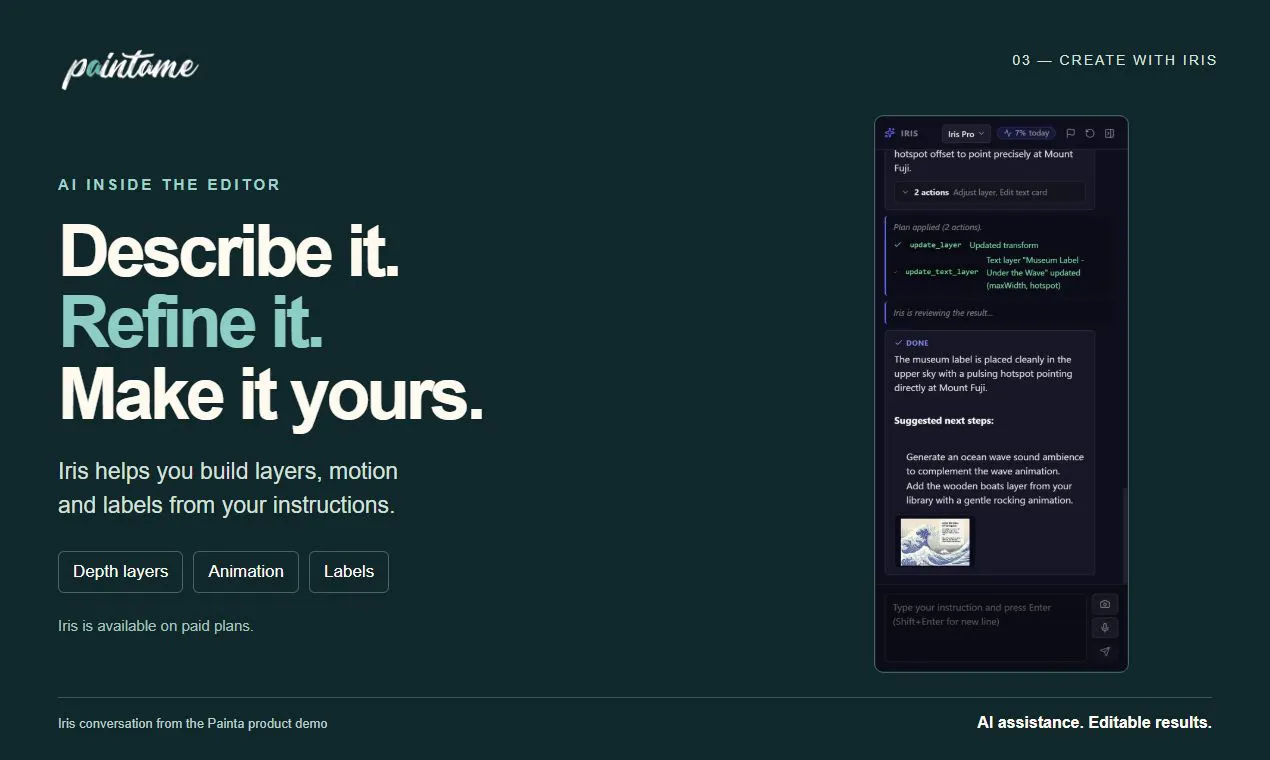Image resolution: width=1270 pixels, height=760 pixels.
Task: Click the Iris sparkle logo icon
Action: point(890,133)
